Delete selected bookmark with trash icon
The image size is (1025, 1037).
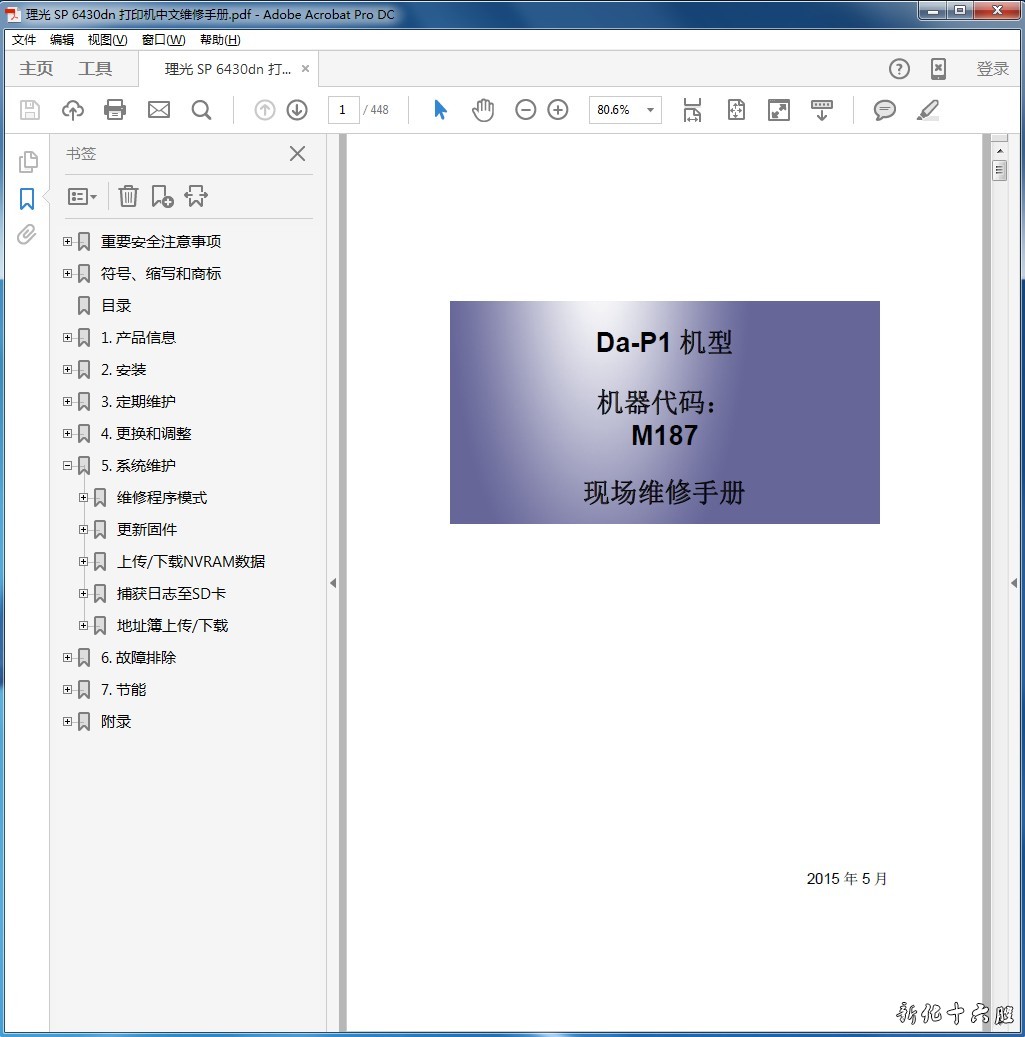128,196
